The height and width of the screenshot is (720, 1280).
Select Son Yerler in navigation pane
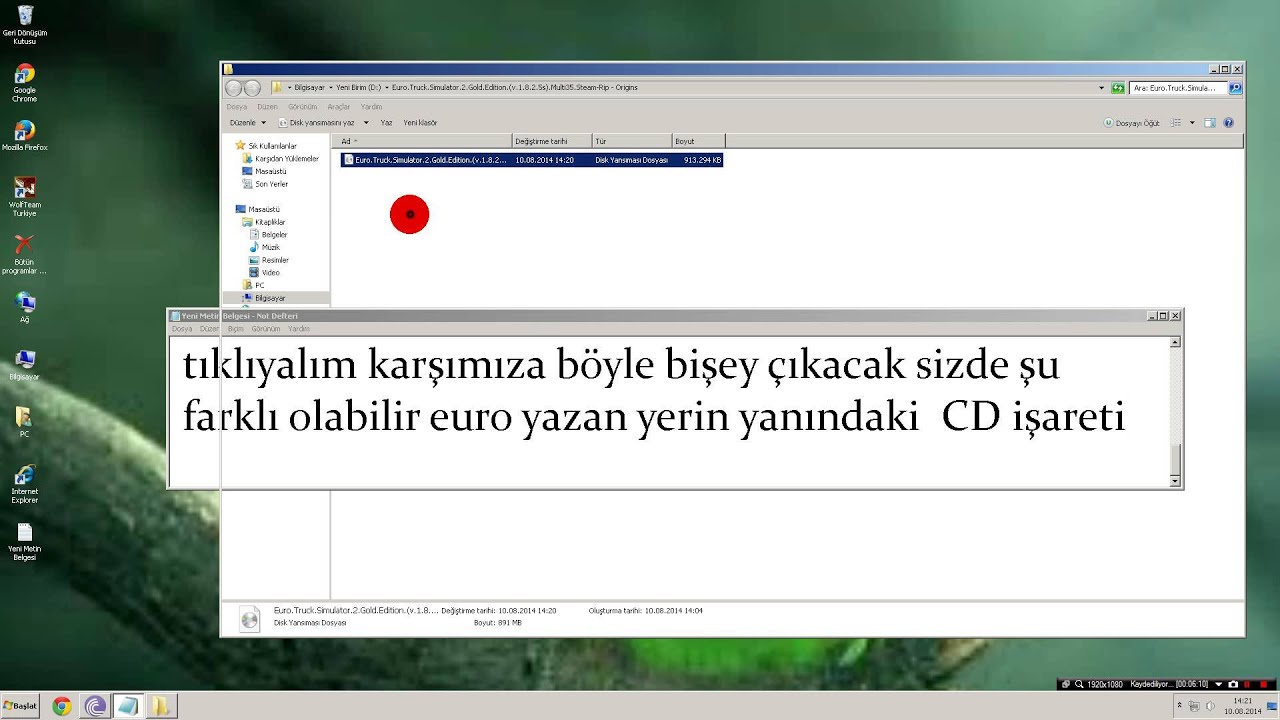[x=264, y=185]
